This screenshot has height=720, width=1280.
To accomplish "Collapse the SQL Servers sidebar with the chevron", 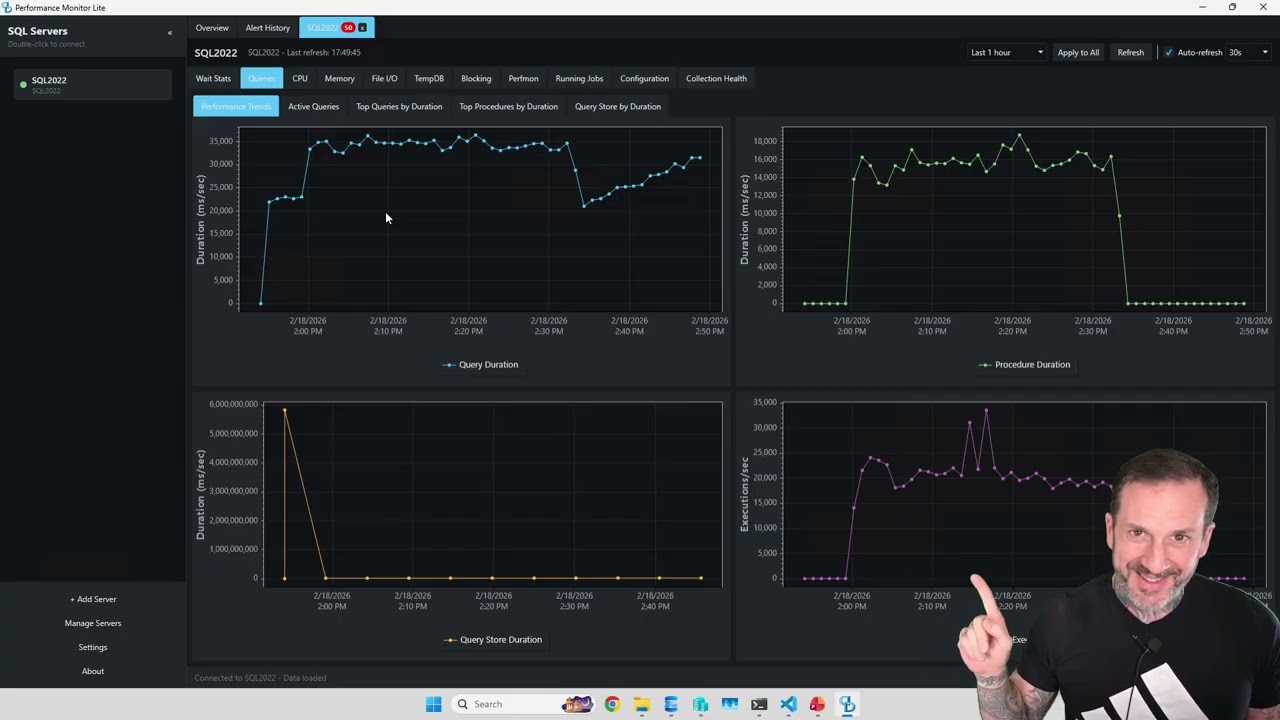I will pos(170,33).
